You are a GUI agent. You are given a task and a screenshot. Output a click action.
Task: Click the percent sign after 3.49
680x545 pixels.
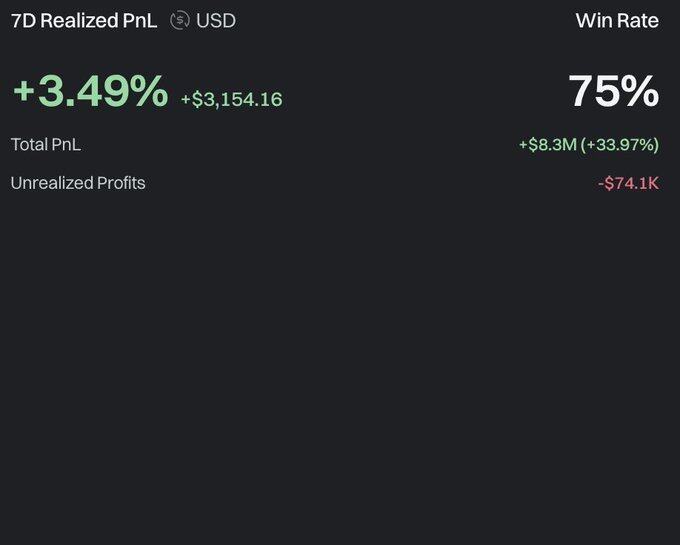pyautogui.click(x=149, y=91)
